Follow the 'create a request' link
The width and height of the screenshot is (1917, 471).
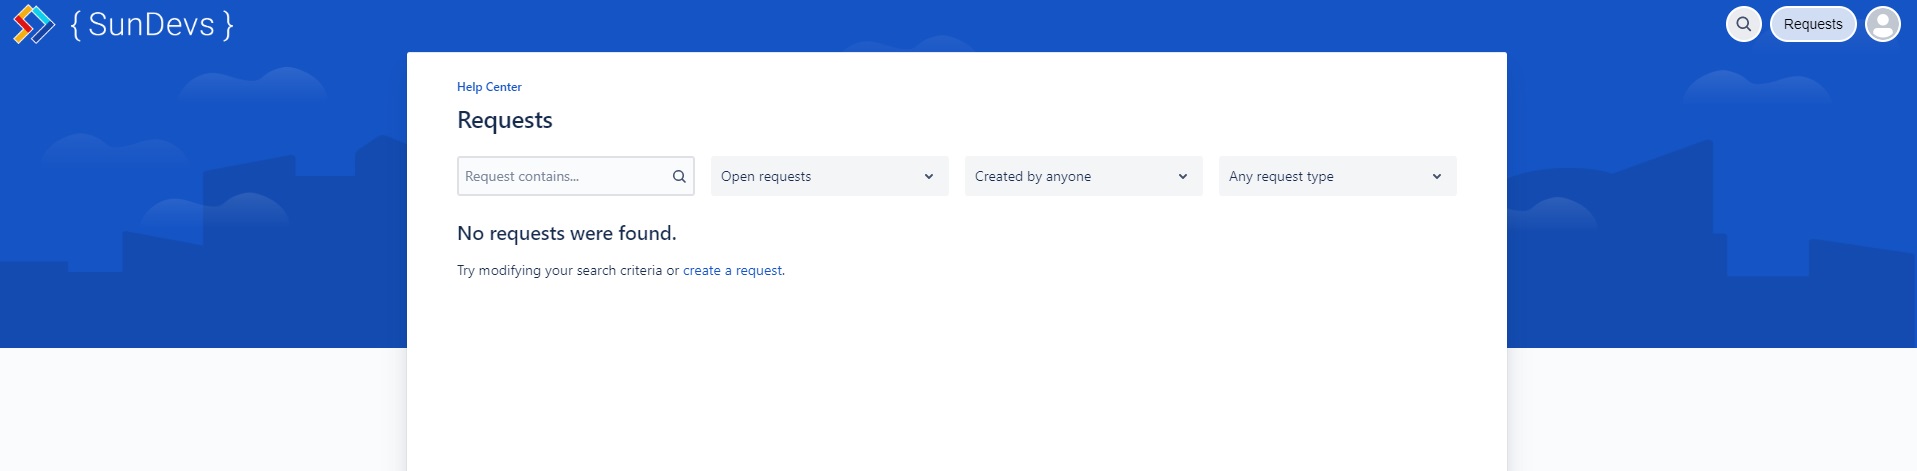732,270
